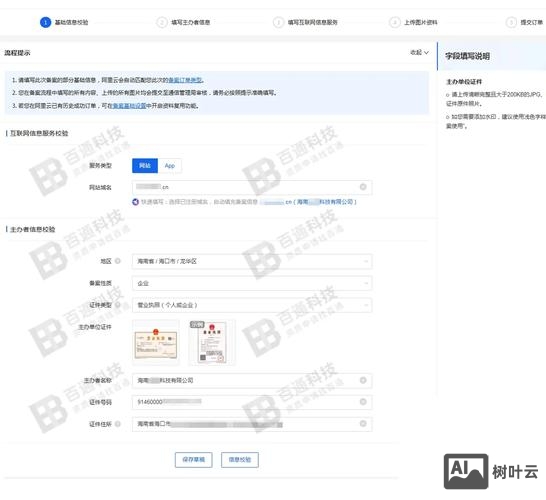This screenshot has width=546, height=500.
Task: Choose registered domain link 海南…科技有限公司
Action: coord(308,202)
